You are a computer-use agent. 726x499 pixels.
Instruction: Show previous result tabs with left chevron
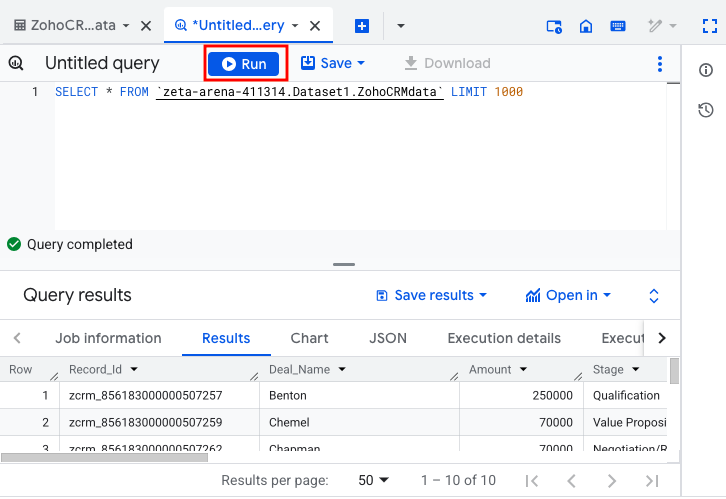click(x=17, y=338)
